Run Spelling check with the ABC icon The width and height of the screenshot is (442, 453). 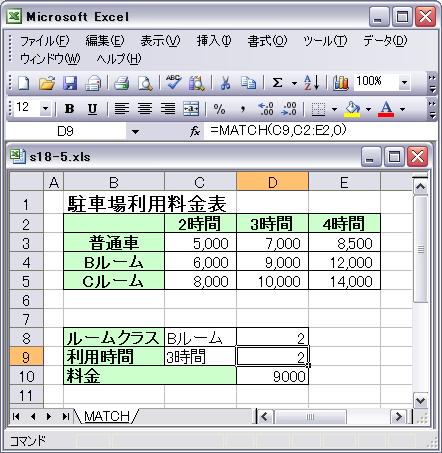[173, 83]
